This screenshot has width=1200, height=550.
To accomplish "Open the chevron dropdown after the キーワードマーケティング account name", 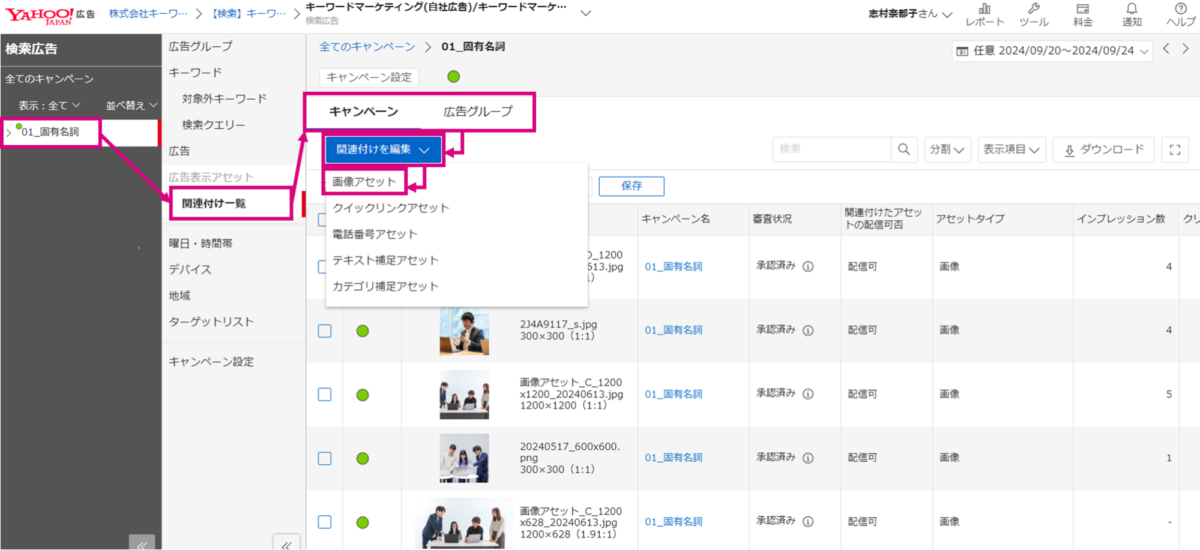I will click(x=585, y=13).
